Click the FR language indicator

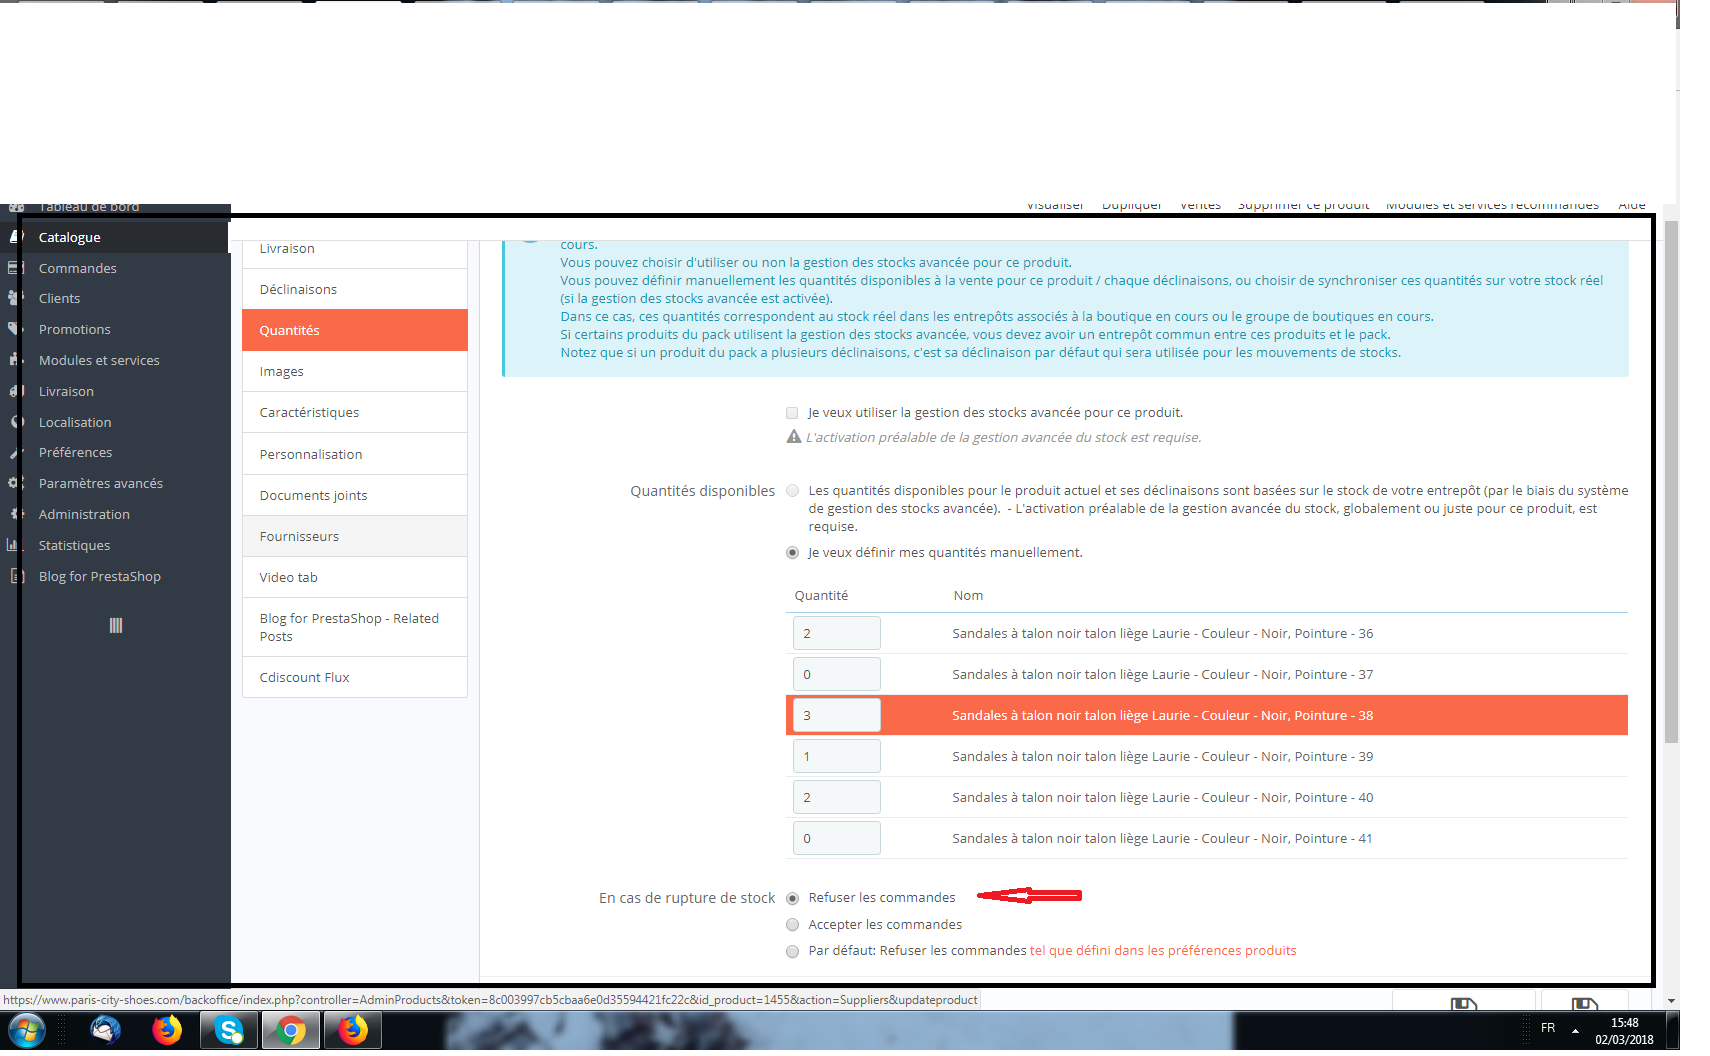[1548, 1028]
